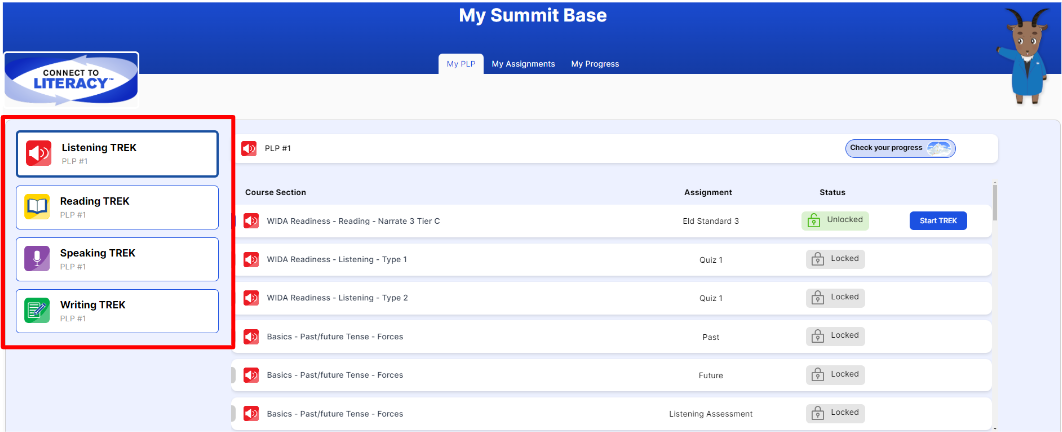Open the Listening TREK card
This screenshot has width=1062, height=432.
coord(117,154)
